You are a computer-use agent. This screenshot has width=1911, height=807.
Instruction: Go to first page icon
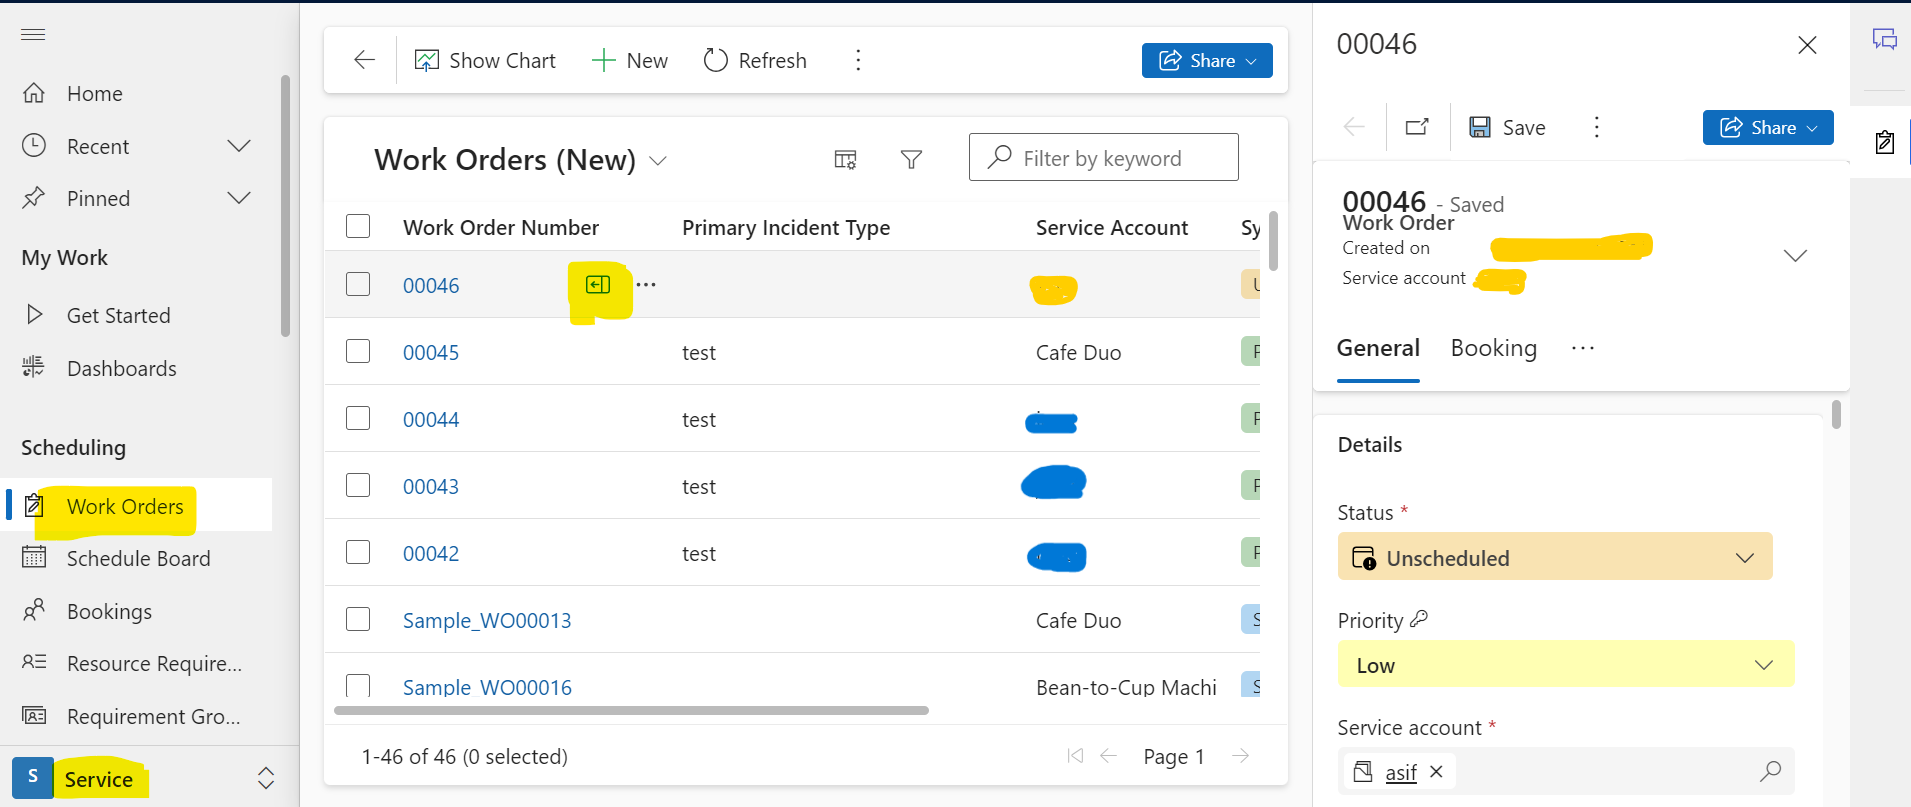tap(1075, 756)
